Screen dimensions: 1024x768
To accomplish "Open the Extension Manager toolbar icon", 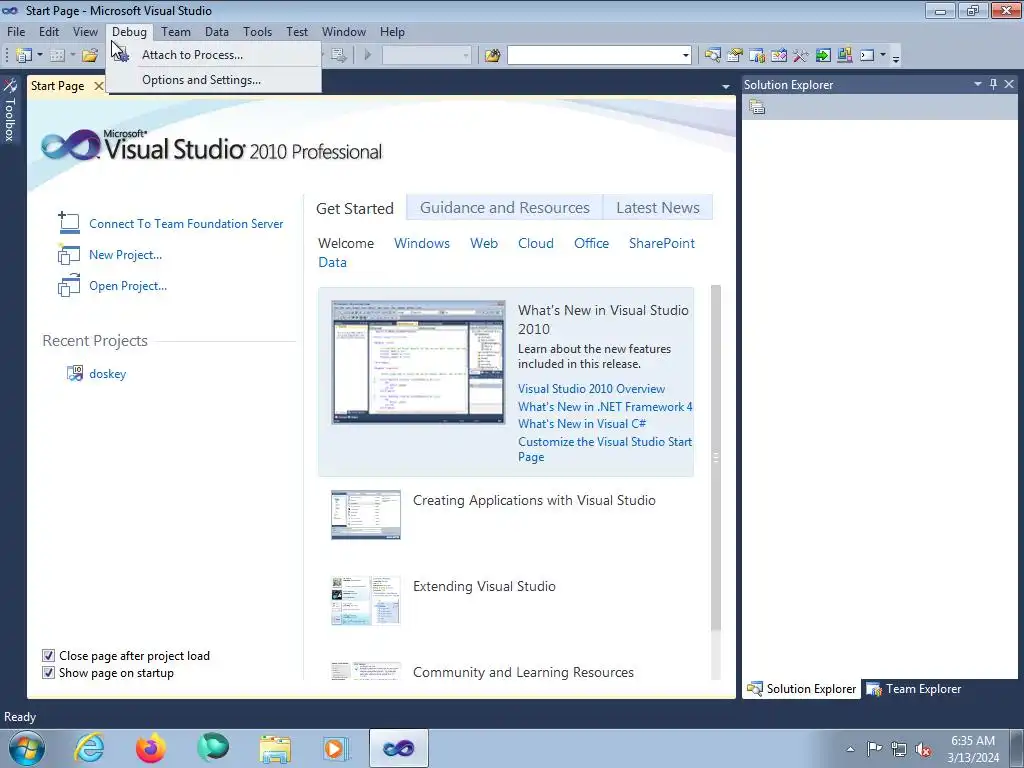I will 844,56.
